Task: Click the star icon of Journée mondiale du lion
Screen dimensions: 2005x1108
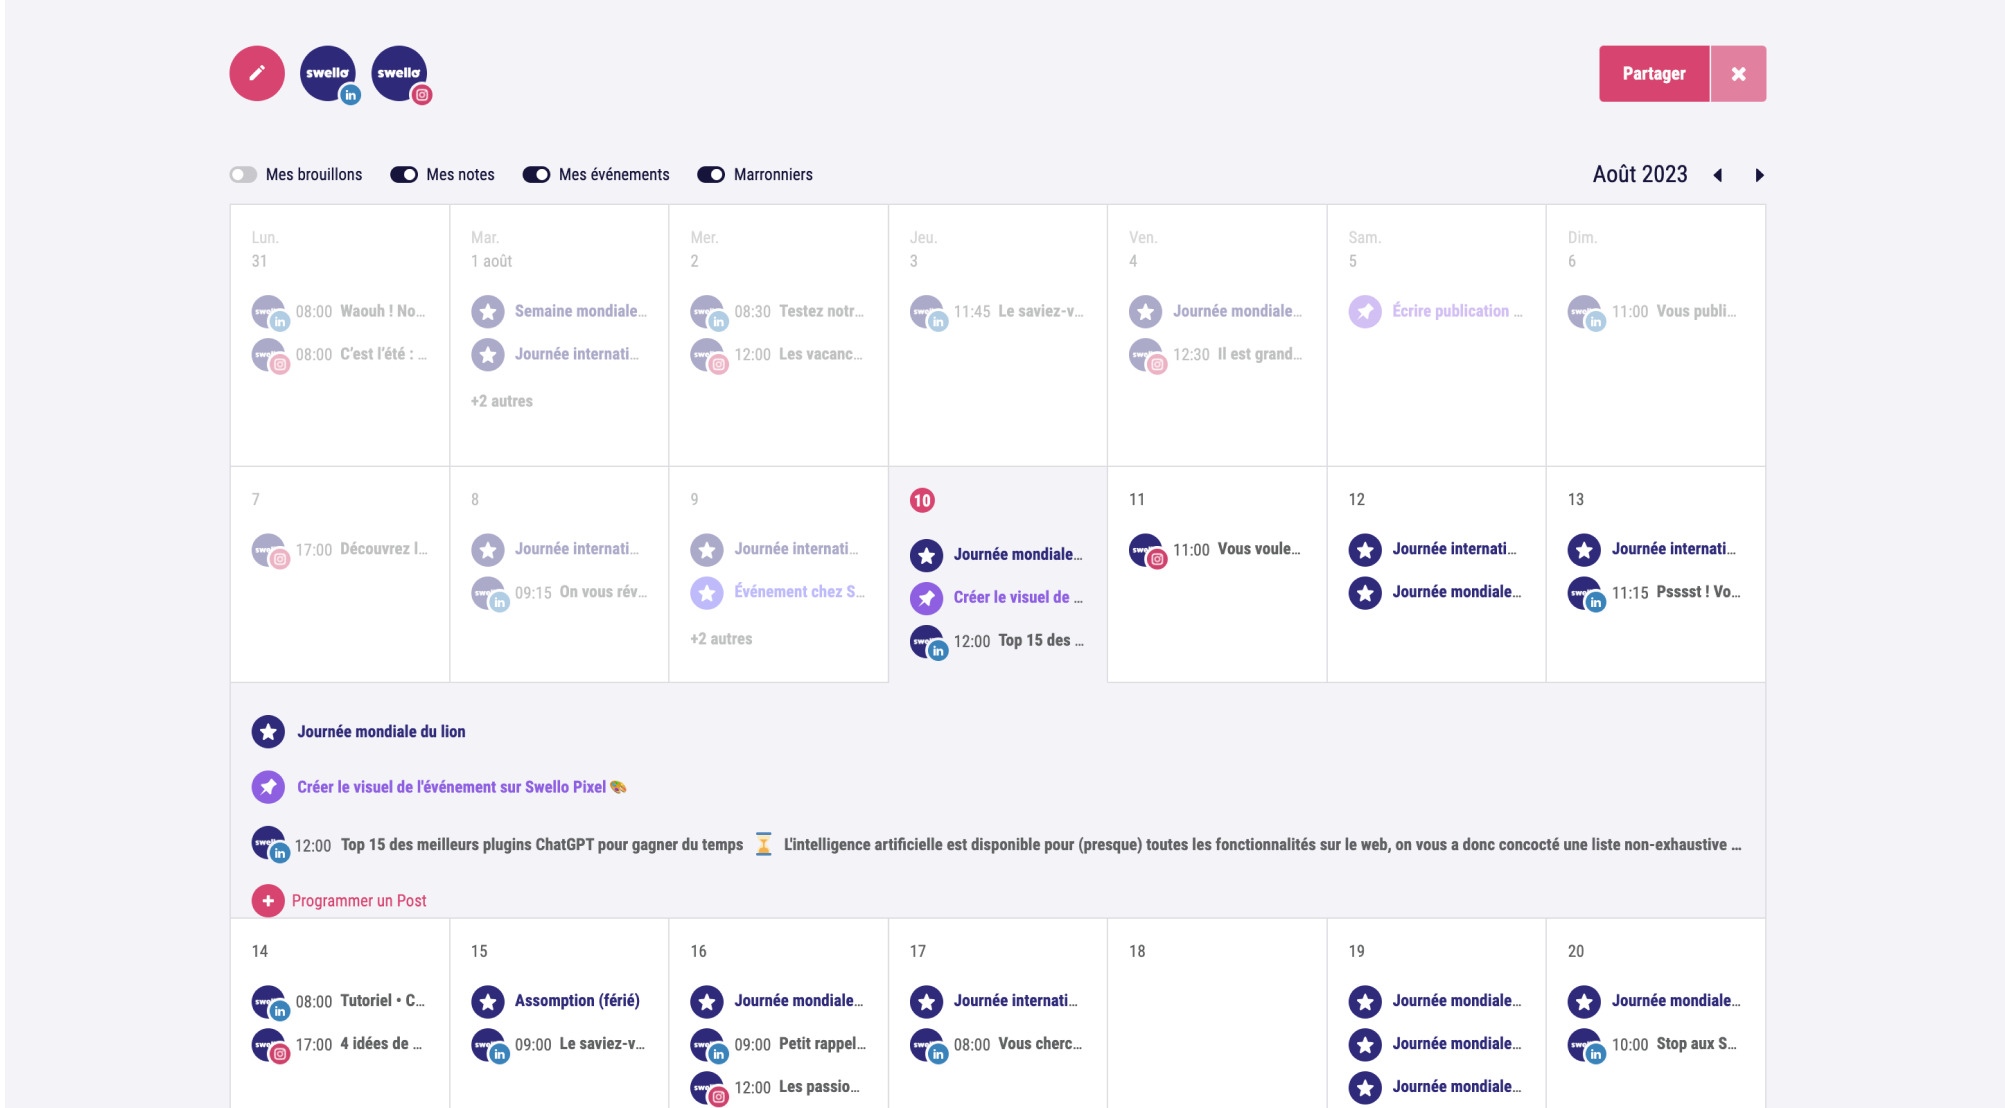Action: click(x=268, y=732)
